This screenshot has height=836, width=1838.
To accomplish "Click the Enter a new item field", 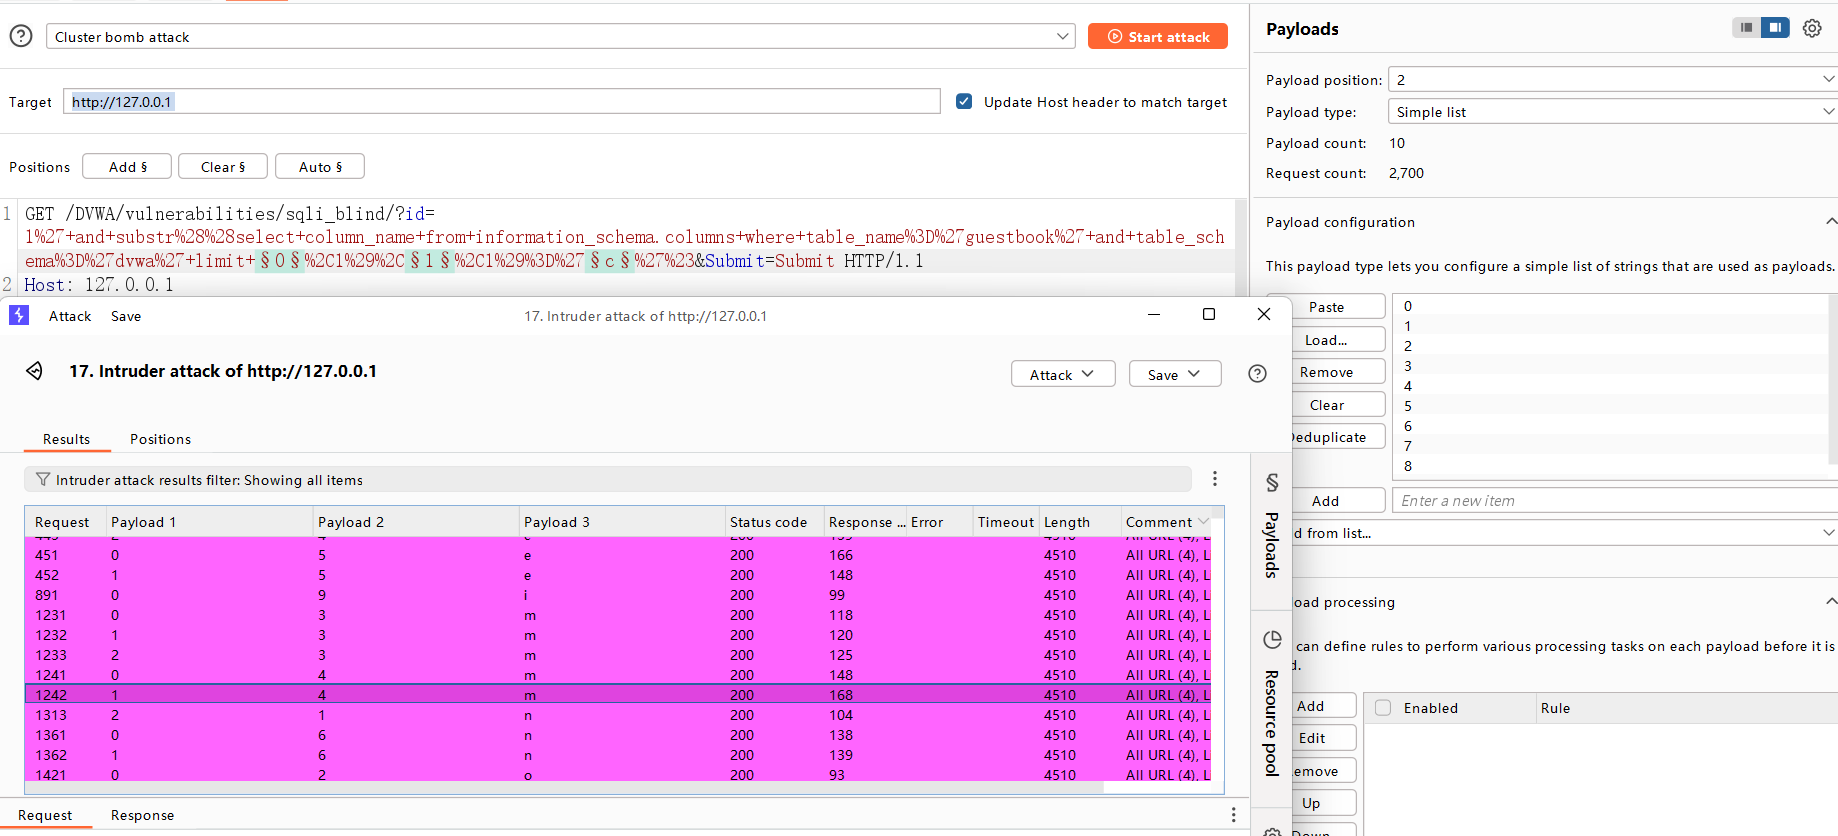I will click(x=1615, y=500).
